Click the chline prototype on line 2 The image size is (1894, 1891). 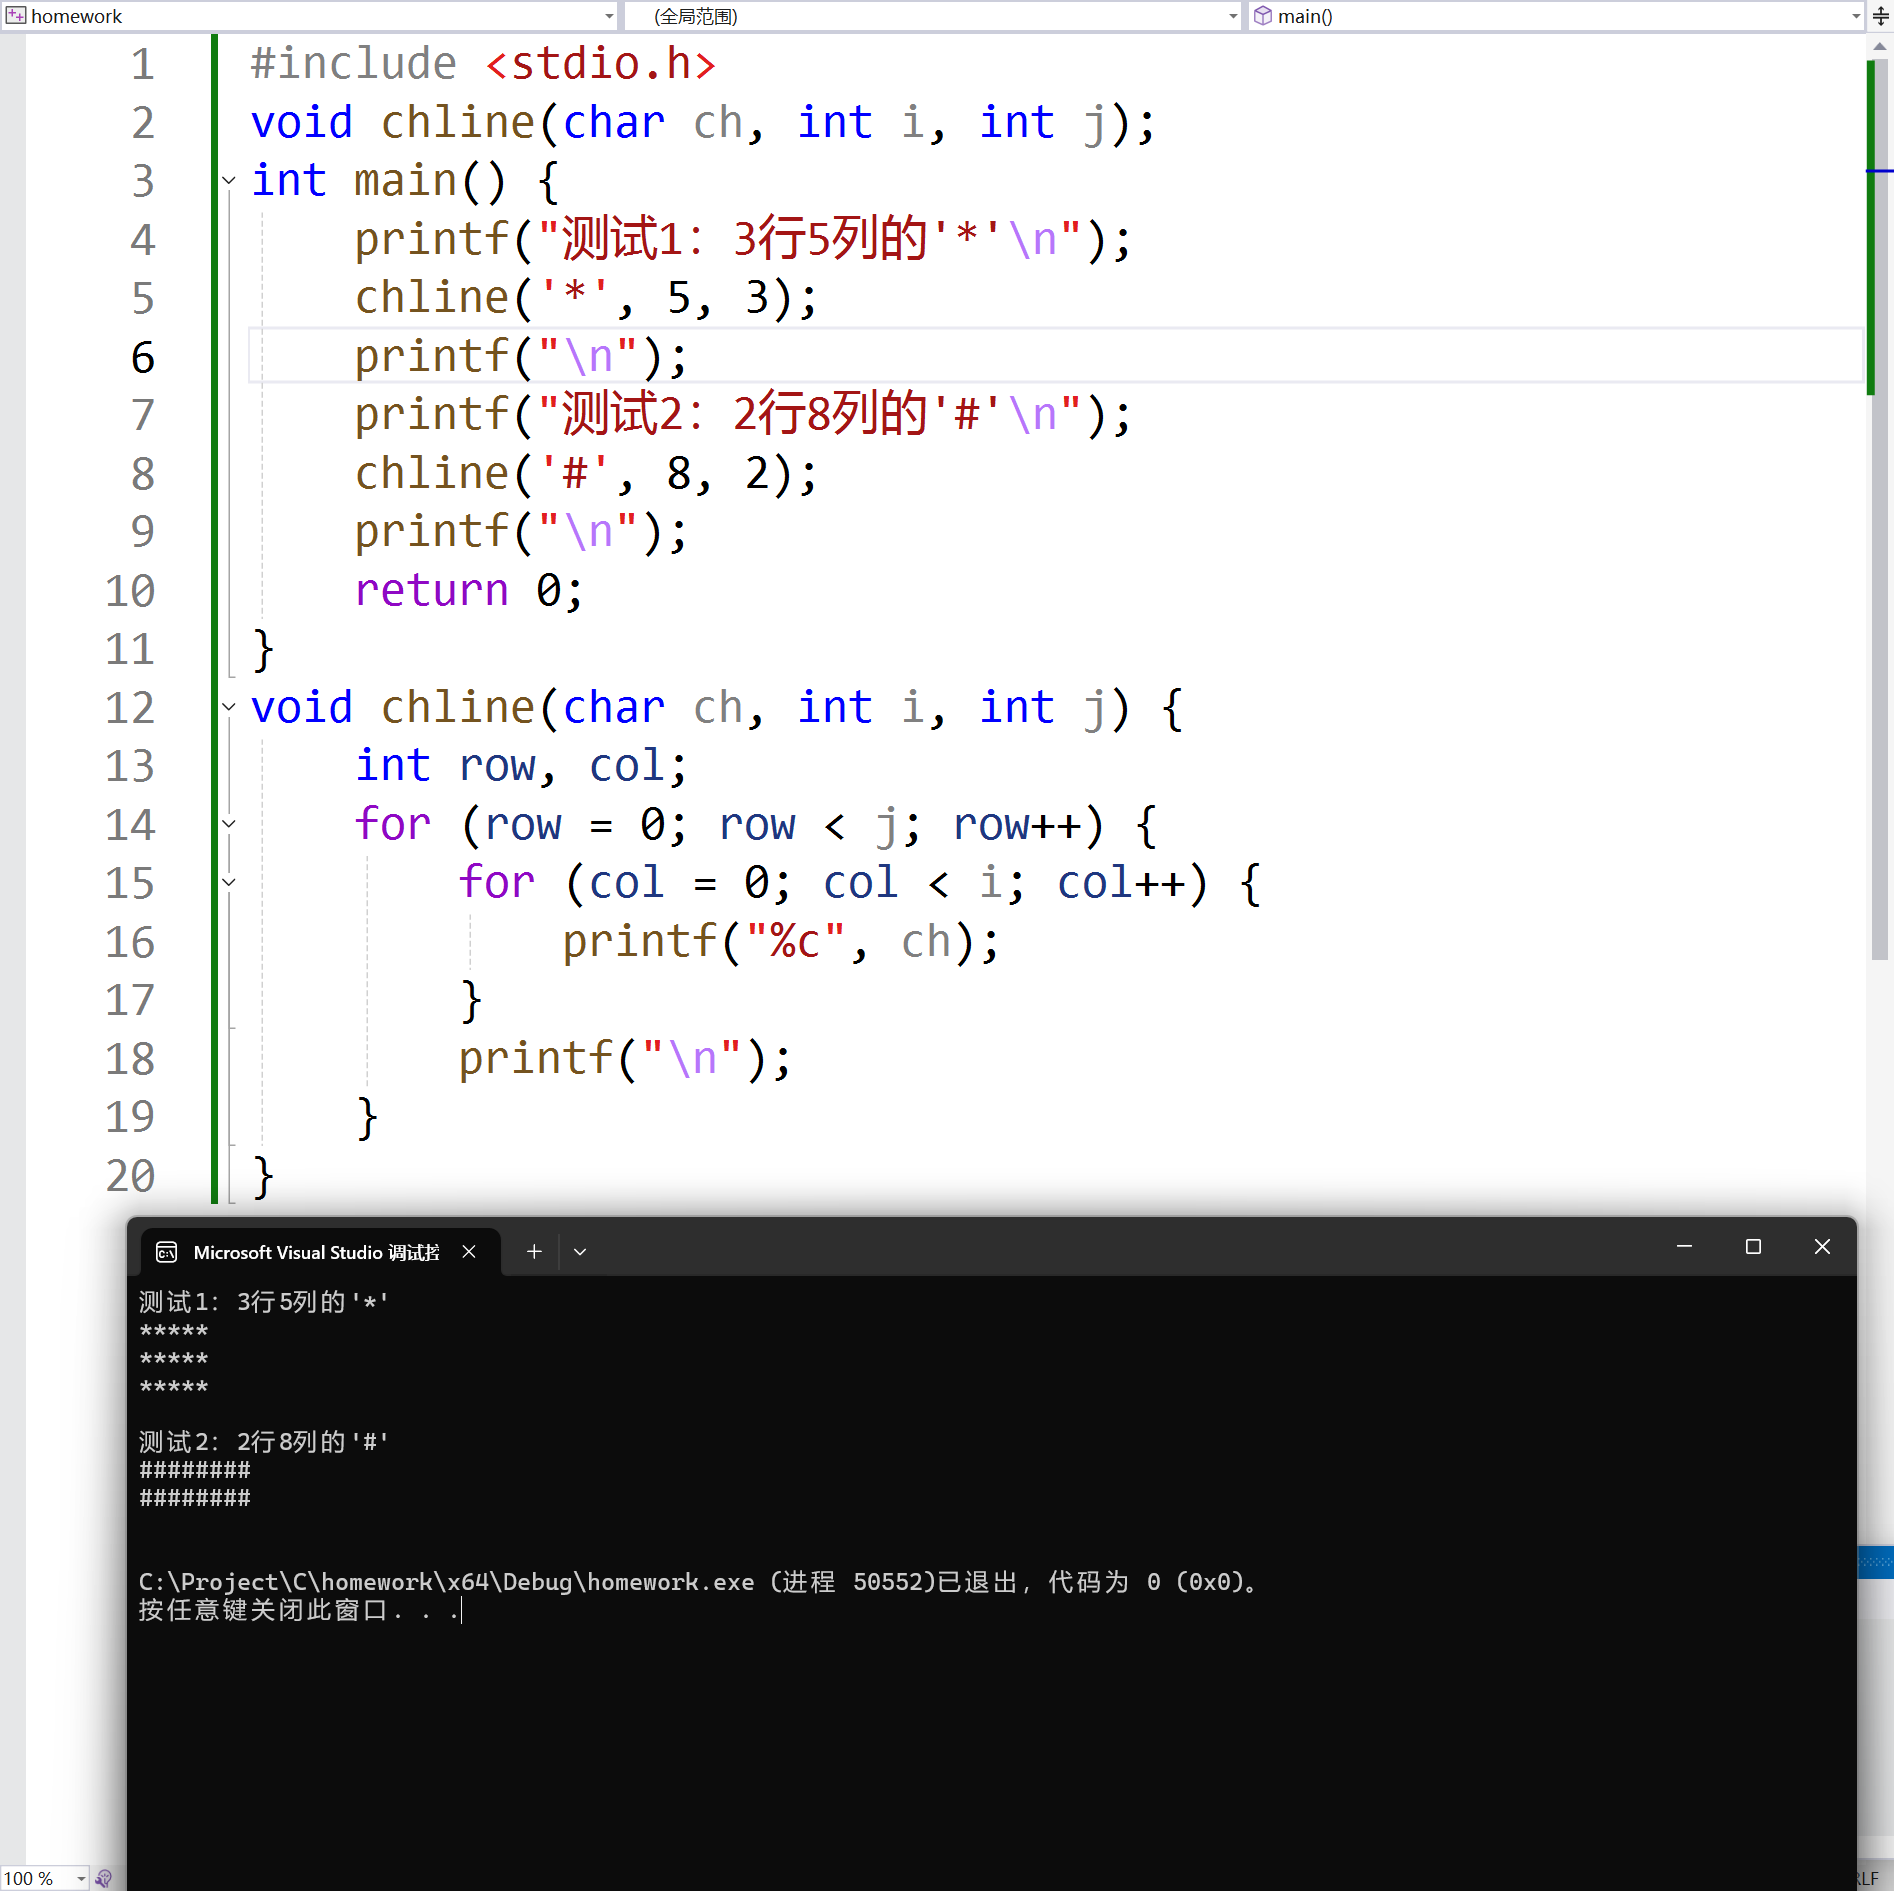click(703, 123)
